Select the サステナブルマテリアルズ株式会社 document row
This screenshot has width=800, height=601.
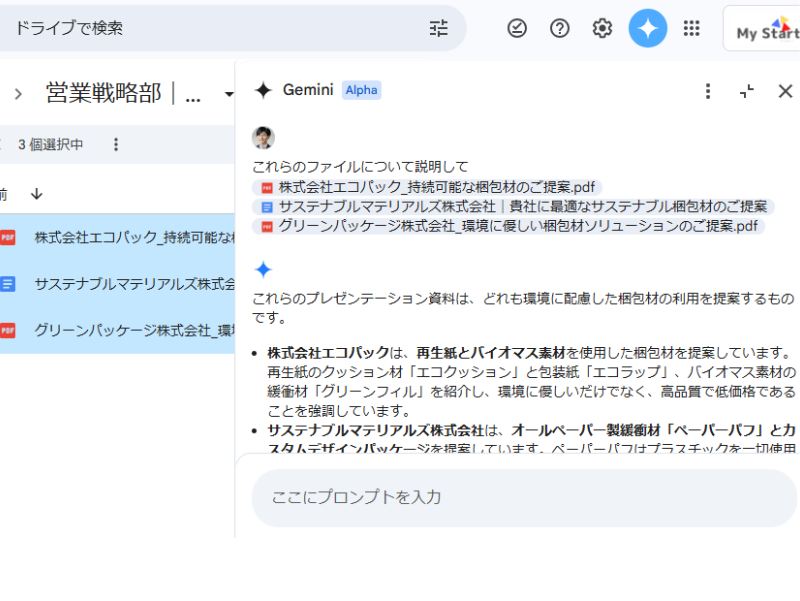click(117, 284)
